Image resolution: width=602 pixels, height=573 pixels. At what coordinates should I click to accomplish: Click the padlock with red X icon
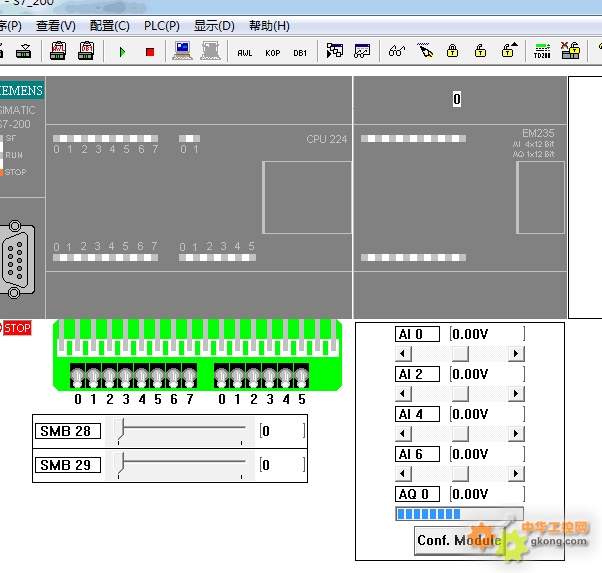570,50
